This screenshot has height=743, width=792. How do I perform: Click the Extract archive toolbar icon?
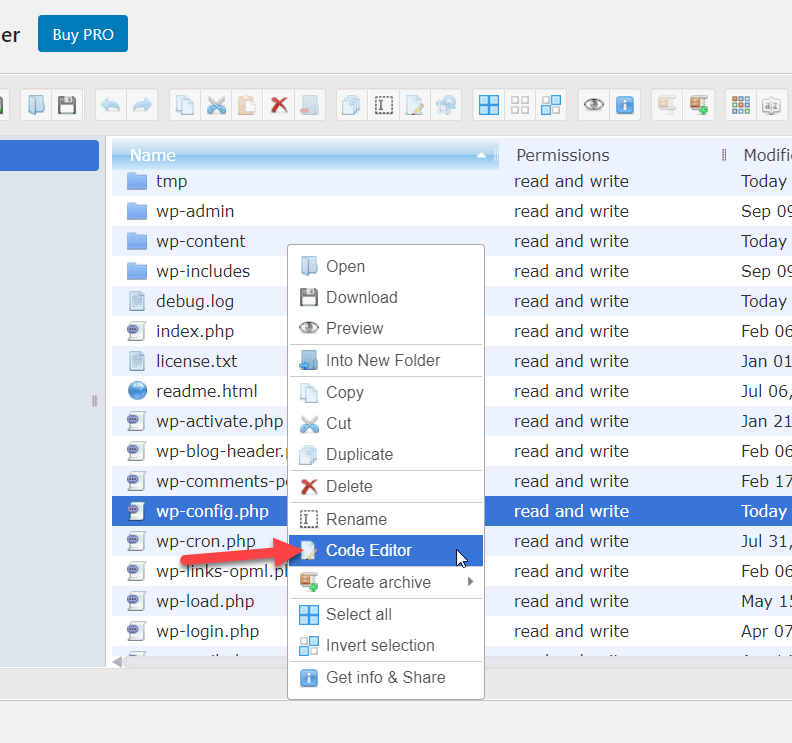[667, 105]
